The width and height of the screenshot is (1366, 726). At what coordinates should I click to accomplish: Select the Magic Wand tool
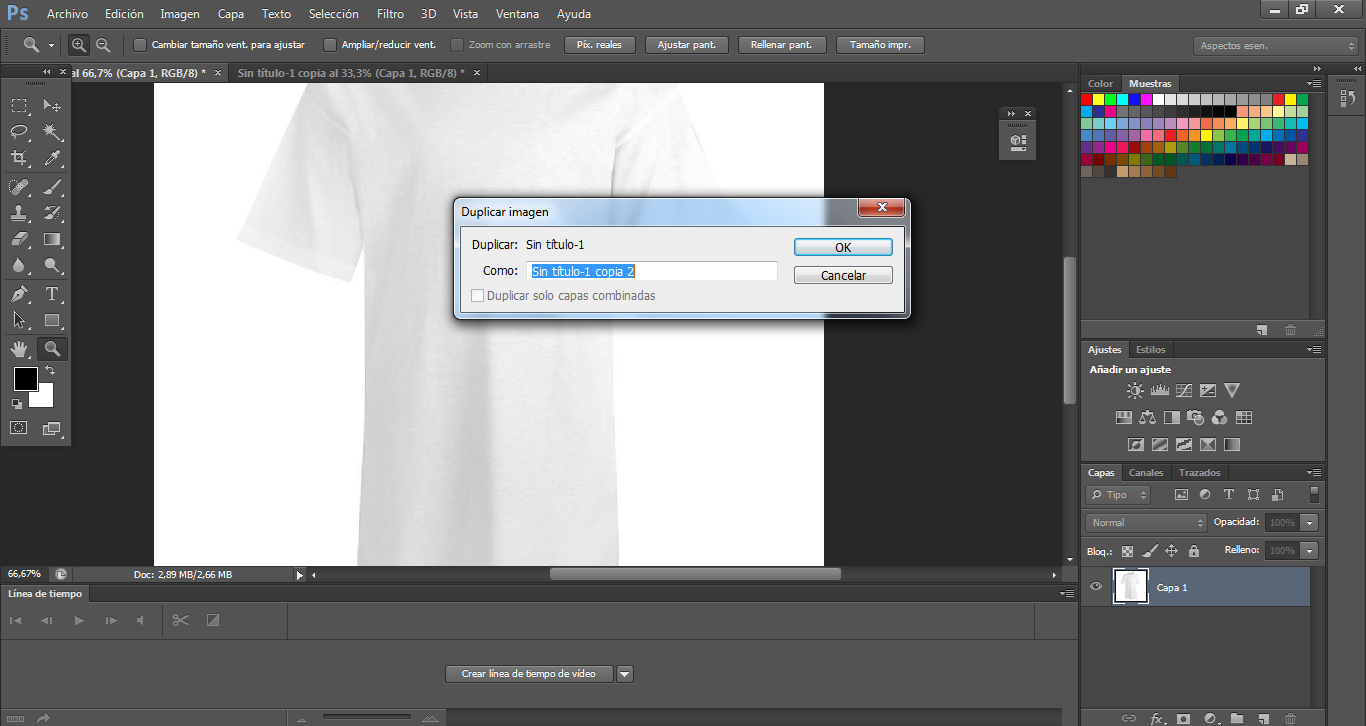(52, 132)
